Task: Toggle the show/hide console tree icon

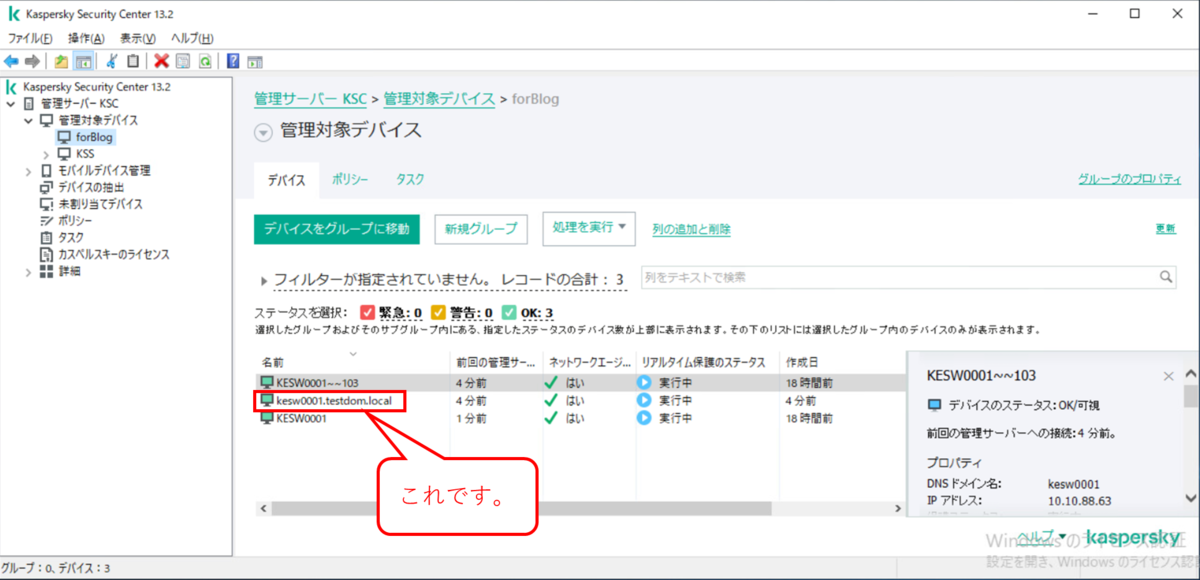Action: (x=83, y=61)
